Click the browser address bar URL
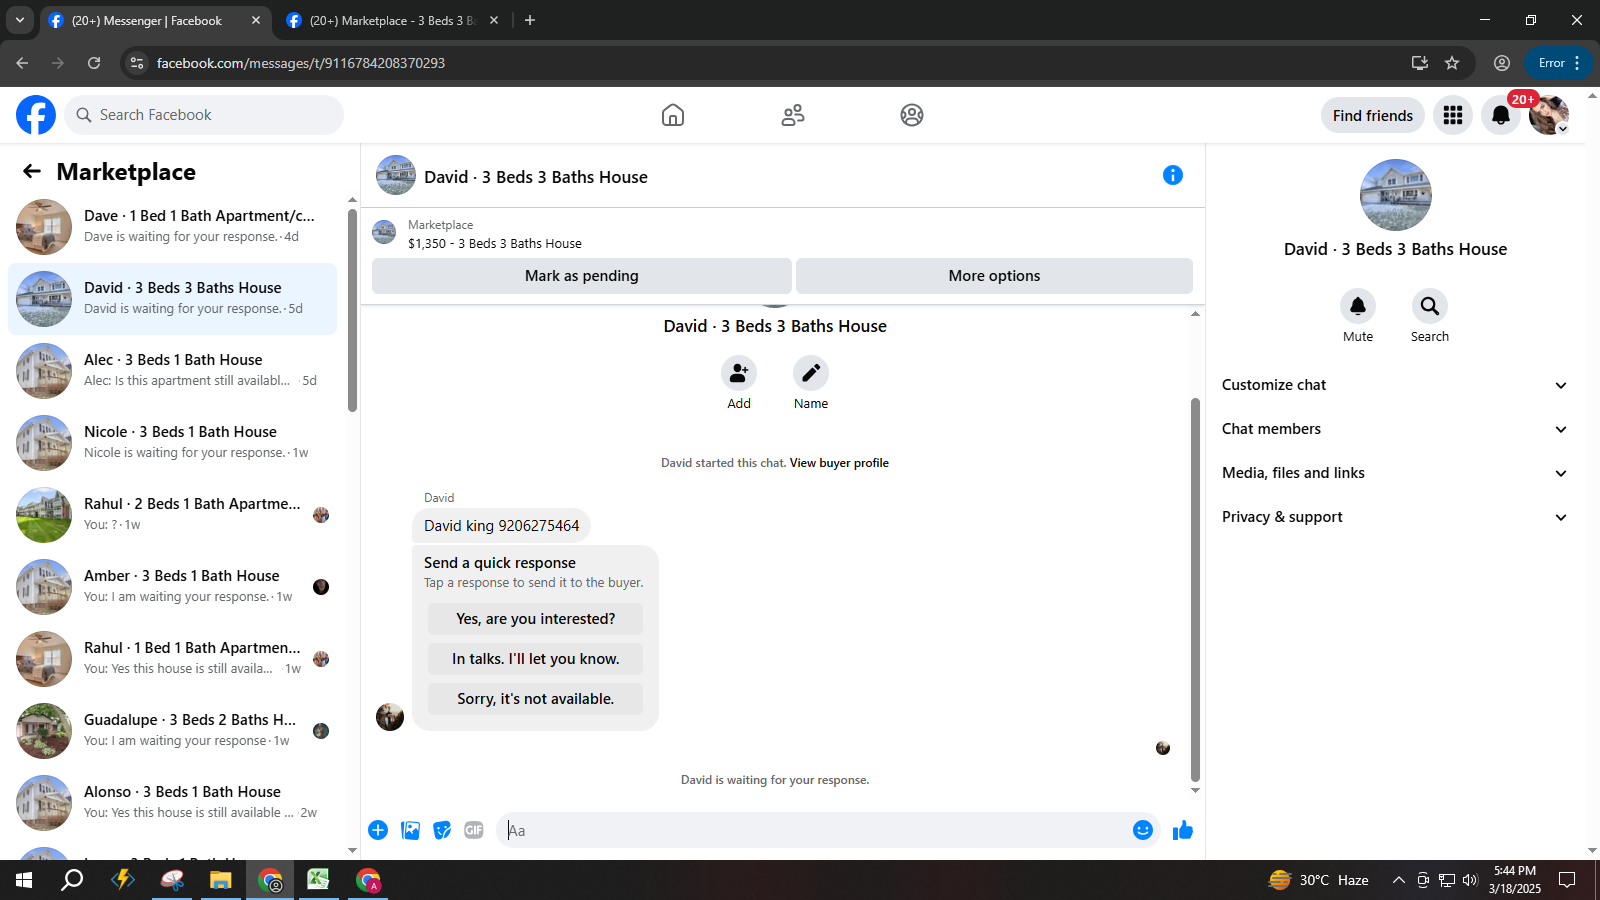 [301, 63]
